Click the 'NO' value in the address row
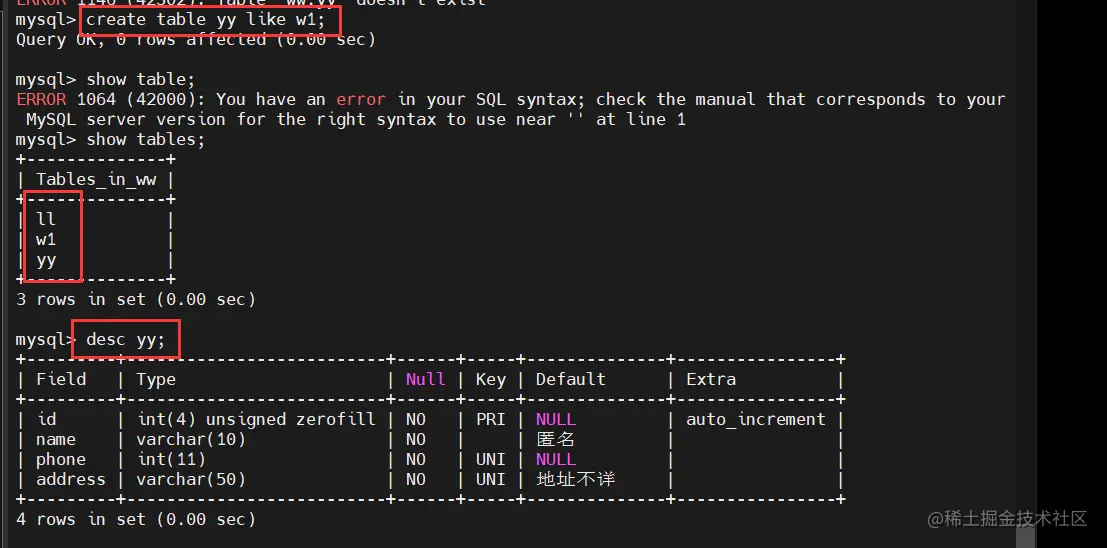Viewport: 1107px width, 548px height. (x=416, y=480)
